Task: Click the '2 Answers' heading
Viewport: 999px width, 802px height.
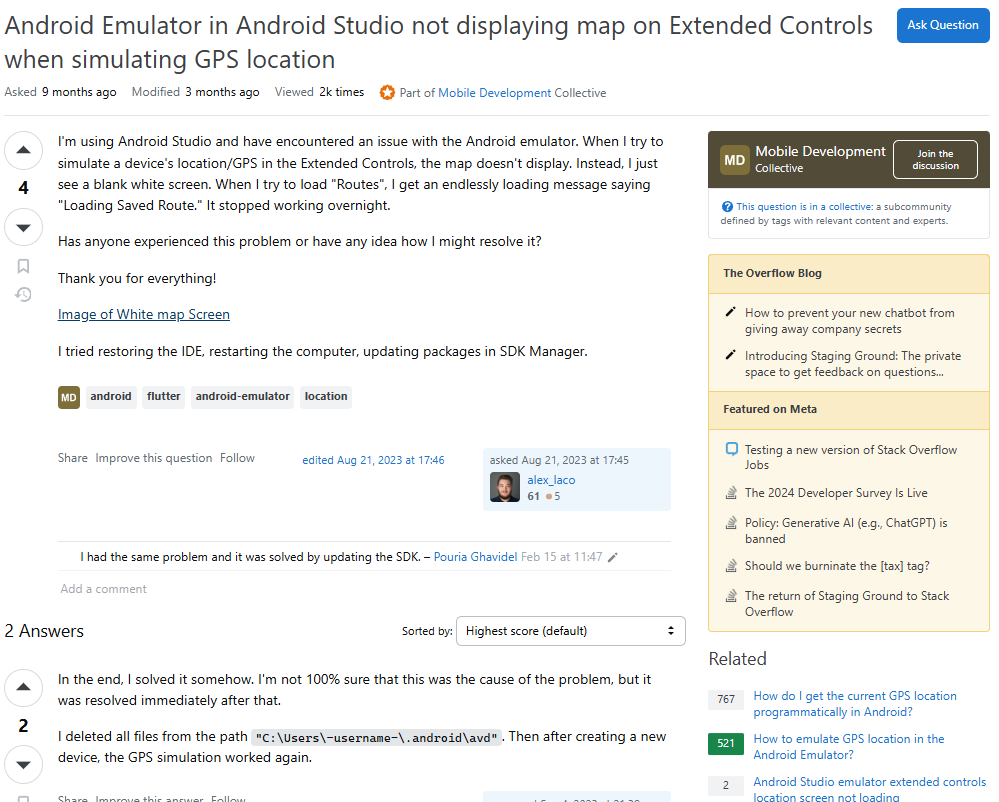Action: click(44, 631)
